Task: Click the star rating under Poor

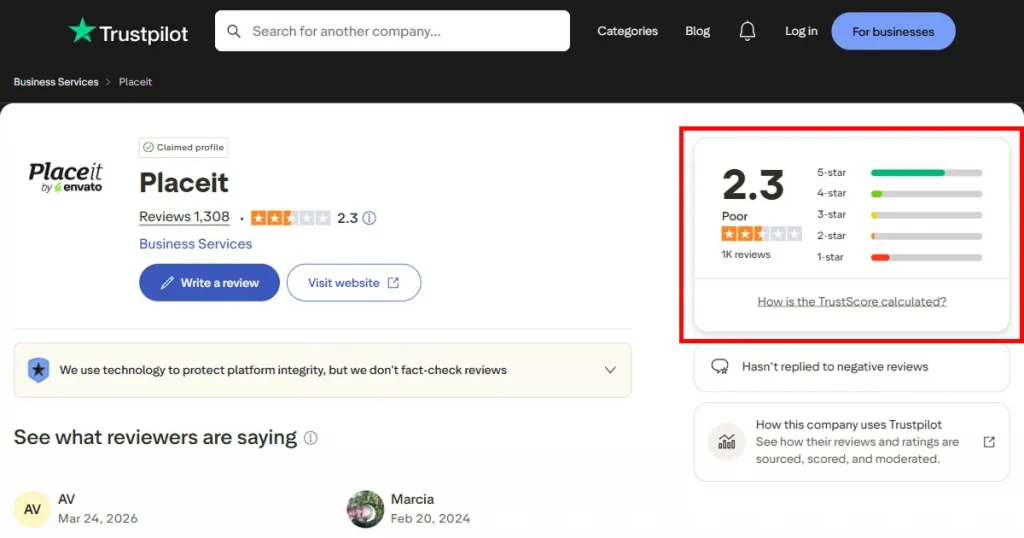Action: 761,234
